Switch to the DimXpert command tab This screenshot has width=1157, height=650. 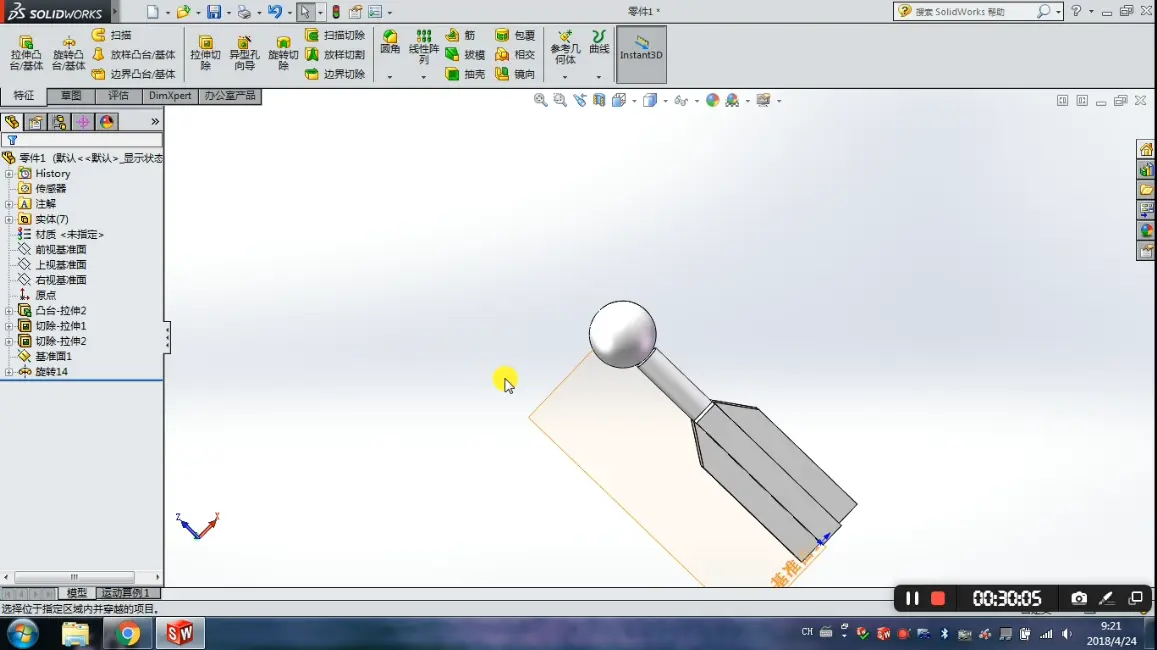[170, 96]
